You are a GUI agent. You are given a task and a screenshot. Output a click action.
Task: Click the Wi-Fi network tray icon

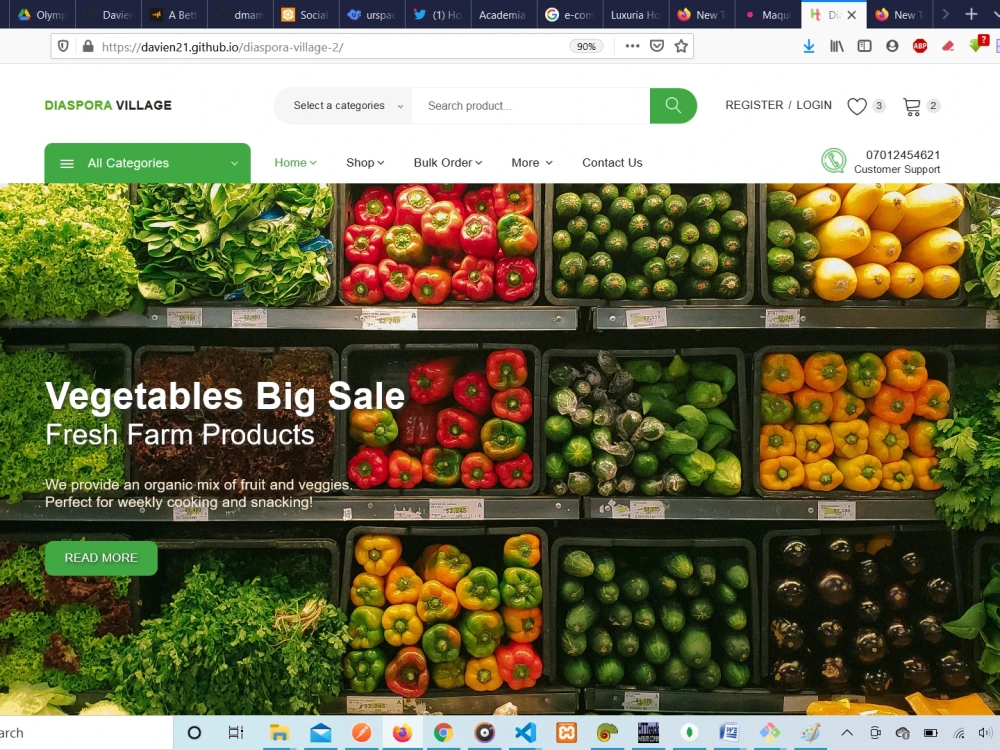click(x=959, y=733)
